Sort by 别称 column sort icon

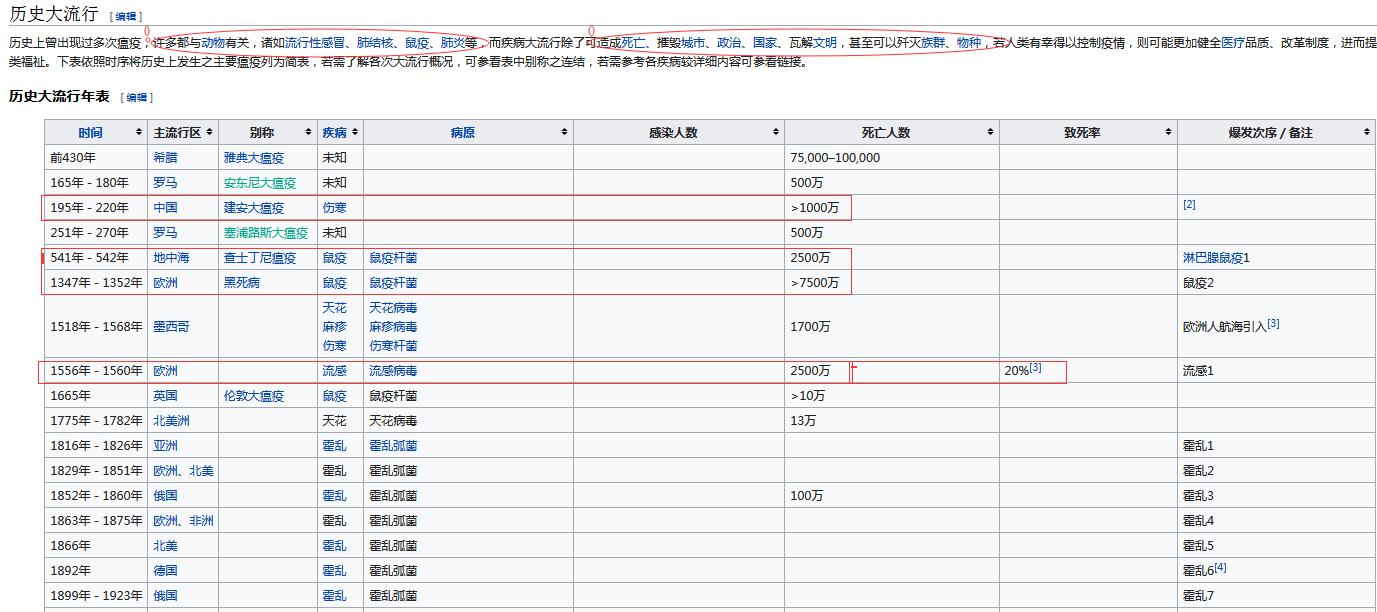(x=307, y=133)
